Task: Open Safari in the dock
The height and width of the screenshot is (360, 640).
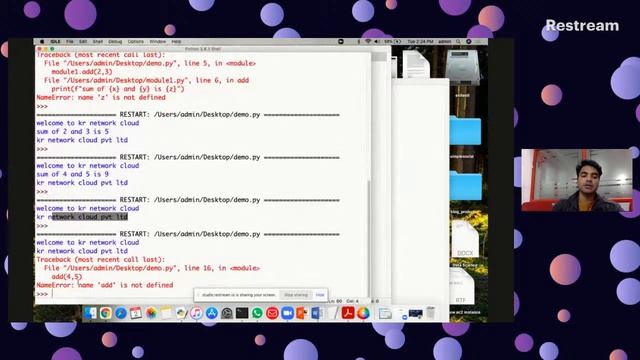Action: (x=121, y=313)
